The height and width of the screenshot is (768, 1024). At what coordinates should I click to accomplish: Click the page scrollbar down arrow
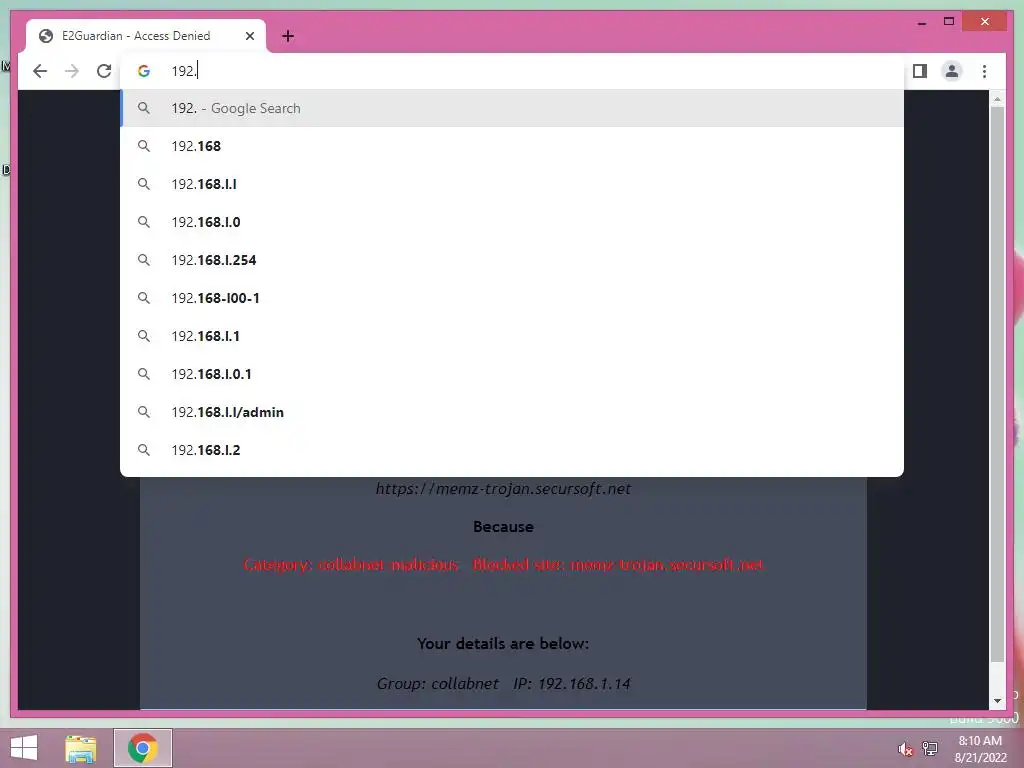997,701
